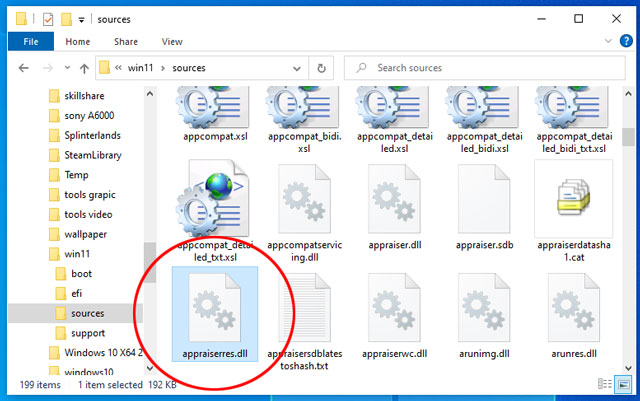Select Splinterlands folder in navigation pane
Image resolution: width=640 pixels, height=401 pixels.
click(x=92, y=135)
